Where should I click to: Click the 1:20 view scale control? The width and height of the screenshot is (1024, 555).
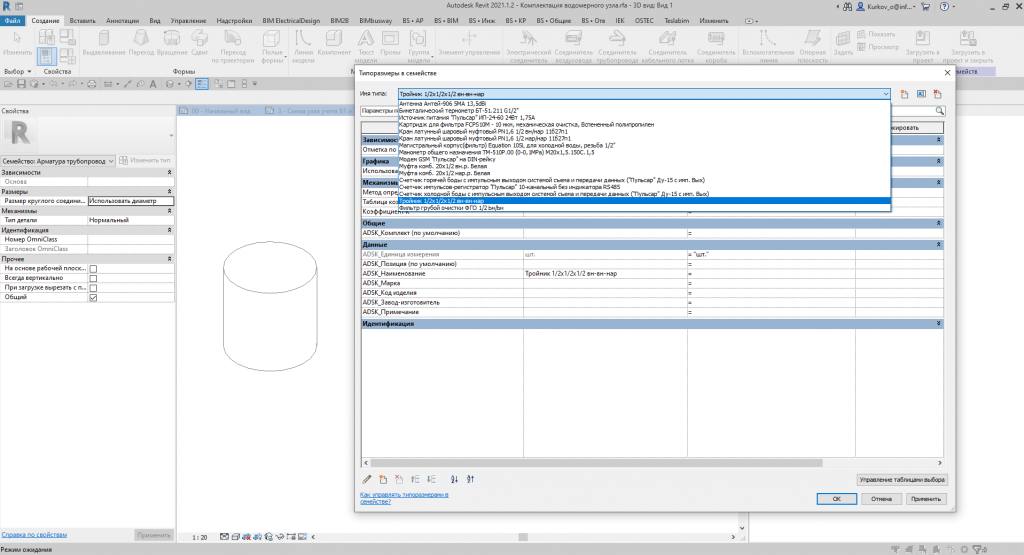coord(200,537)
